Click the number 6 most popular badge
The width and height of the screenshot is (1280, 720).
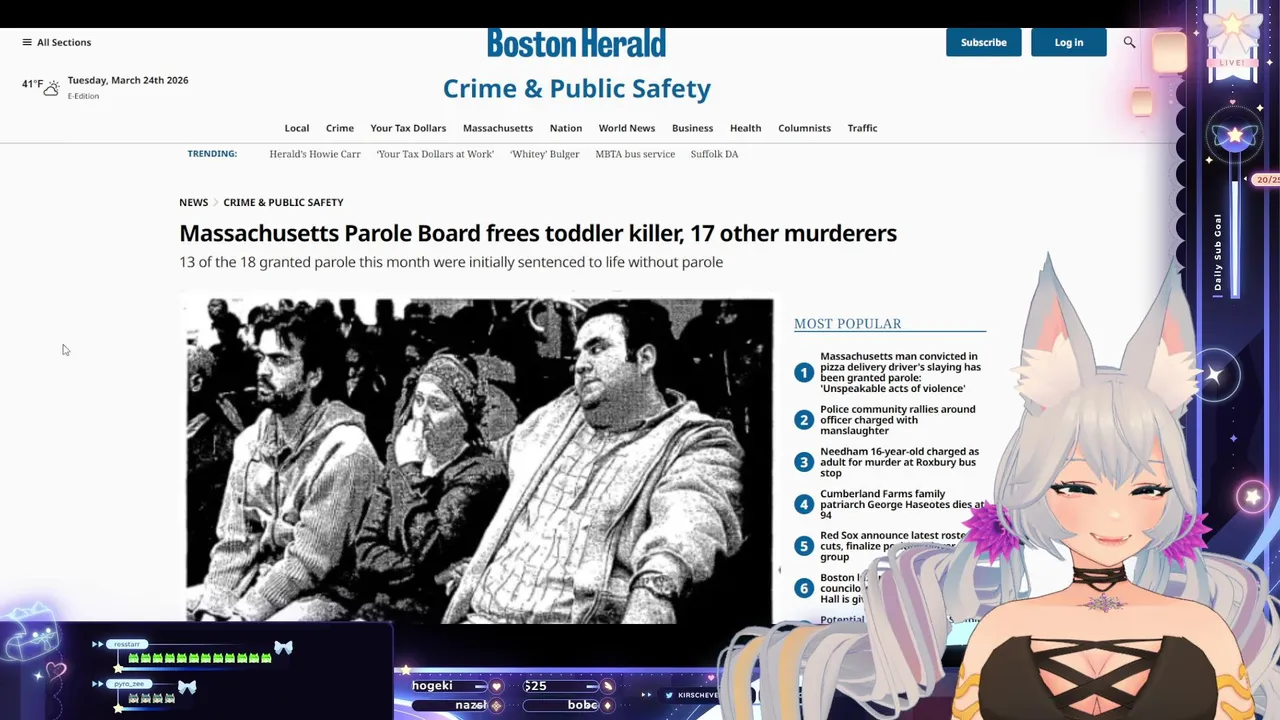point(804,588)
